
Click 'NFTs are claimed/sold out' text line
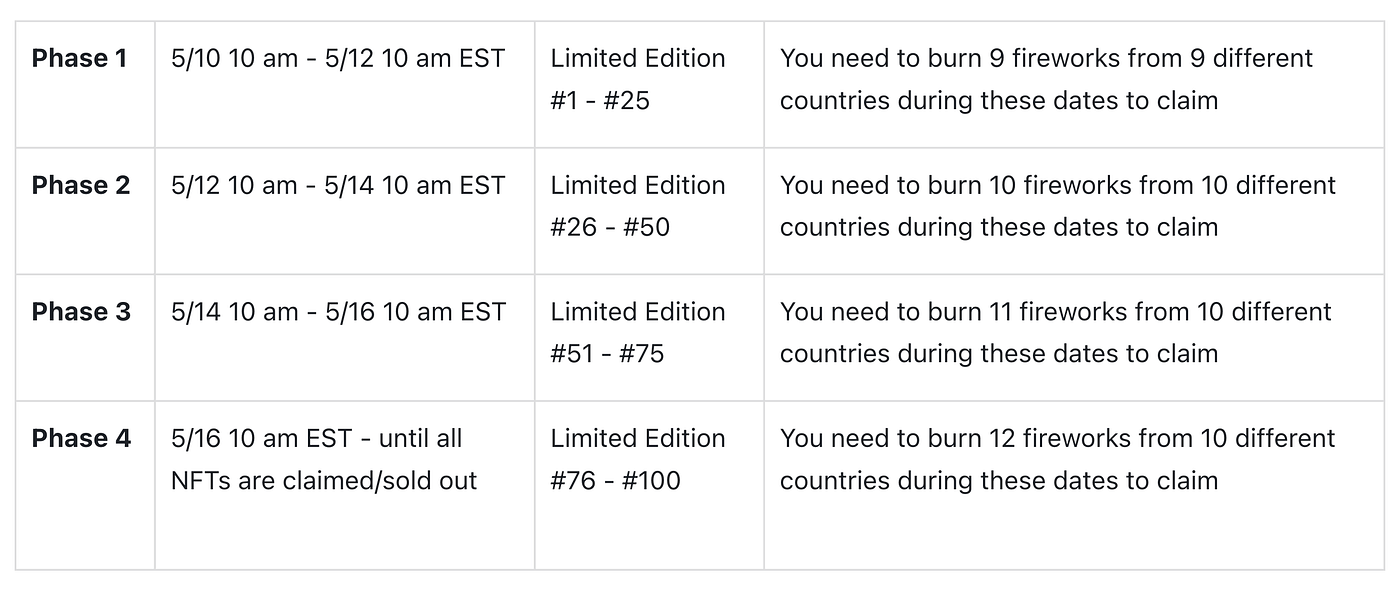coord(324,481)
